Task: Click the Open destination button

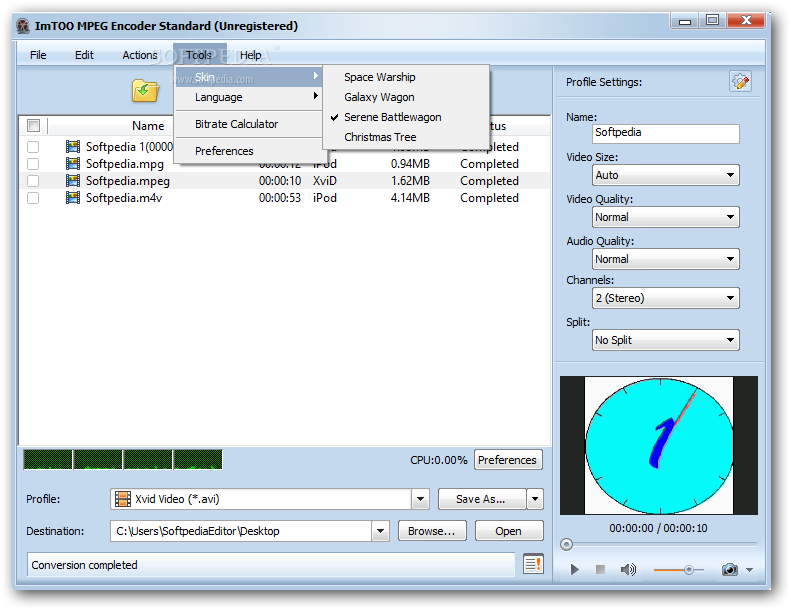Action: [509, 531]
